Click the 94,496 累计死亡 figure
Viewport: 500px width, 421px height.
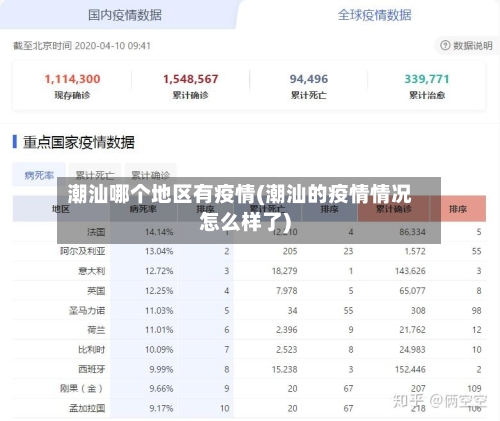309,79
